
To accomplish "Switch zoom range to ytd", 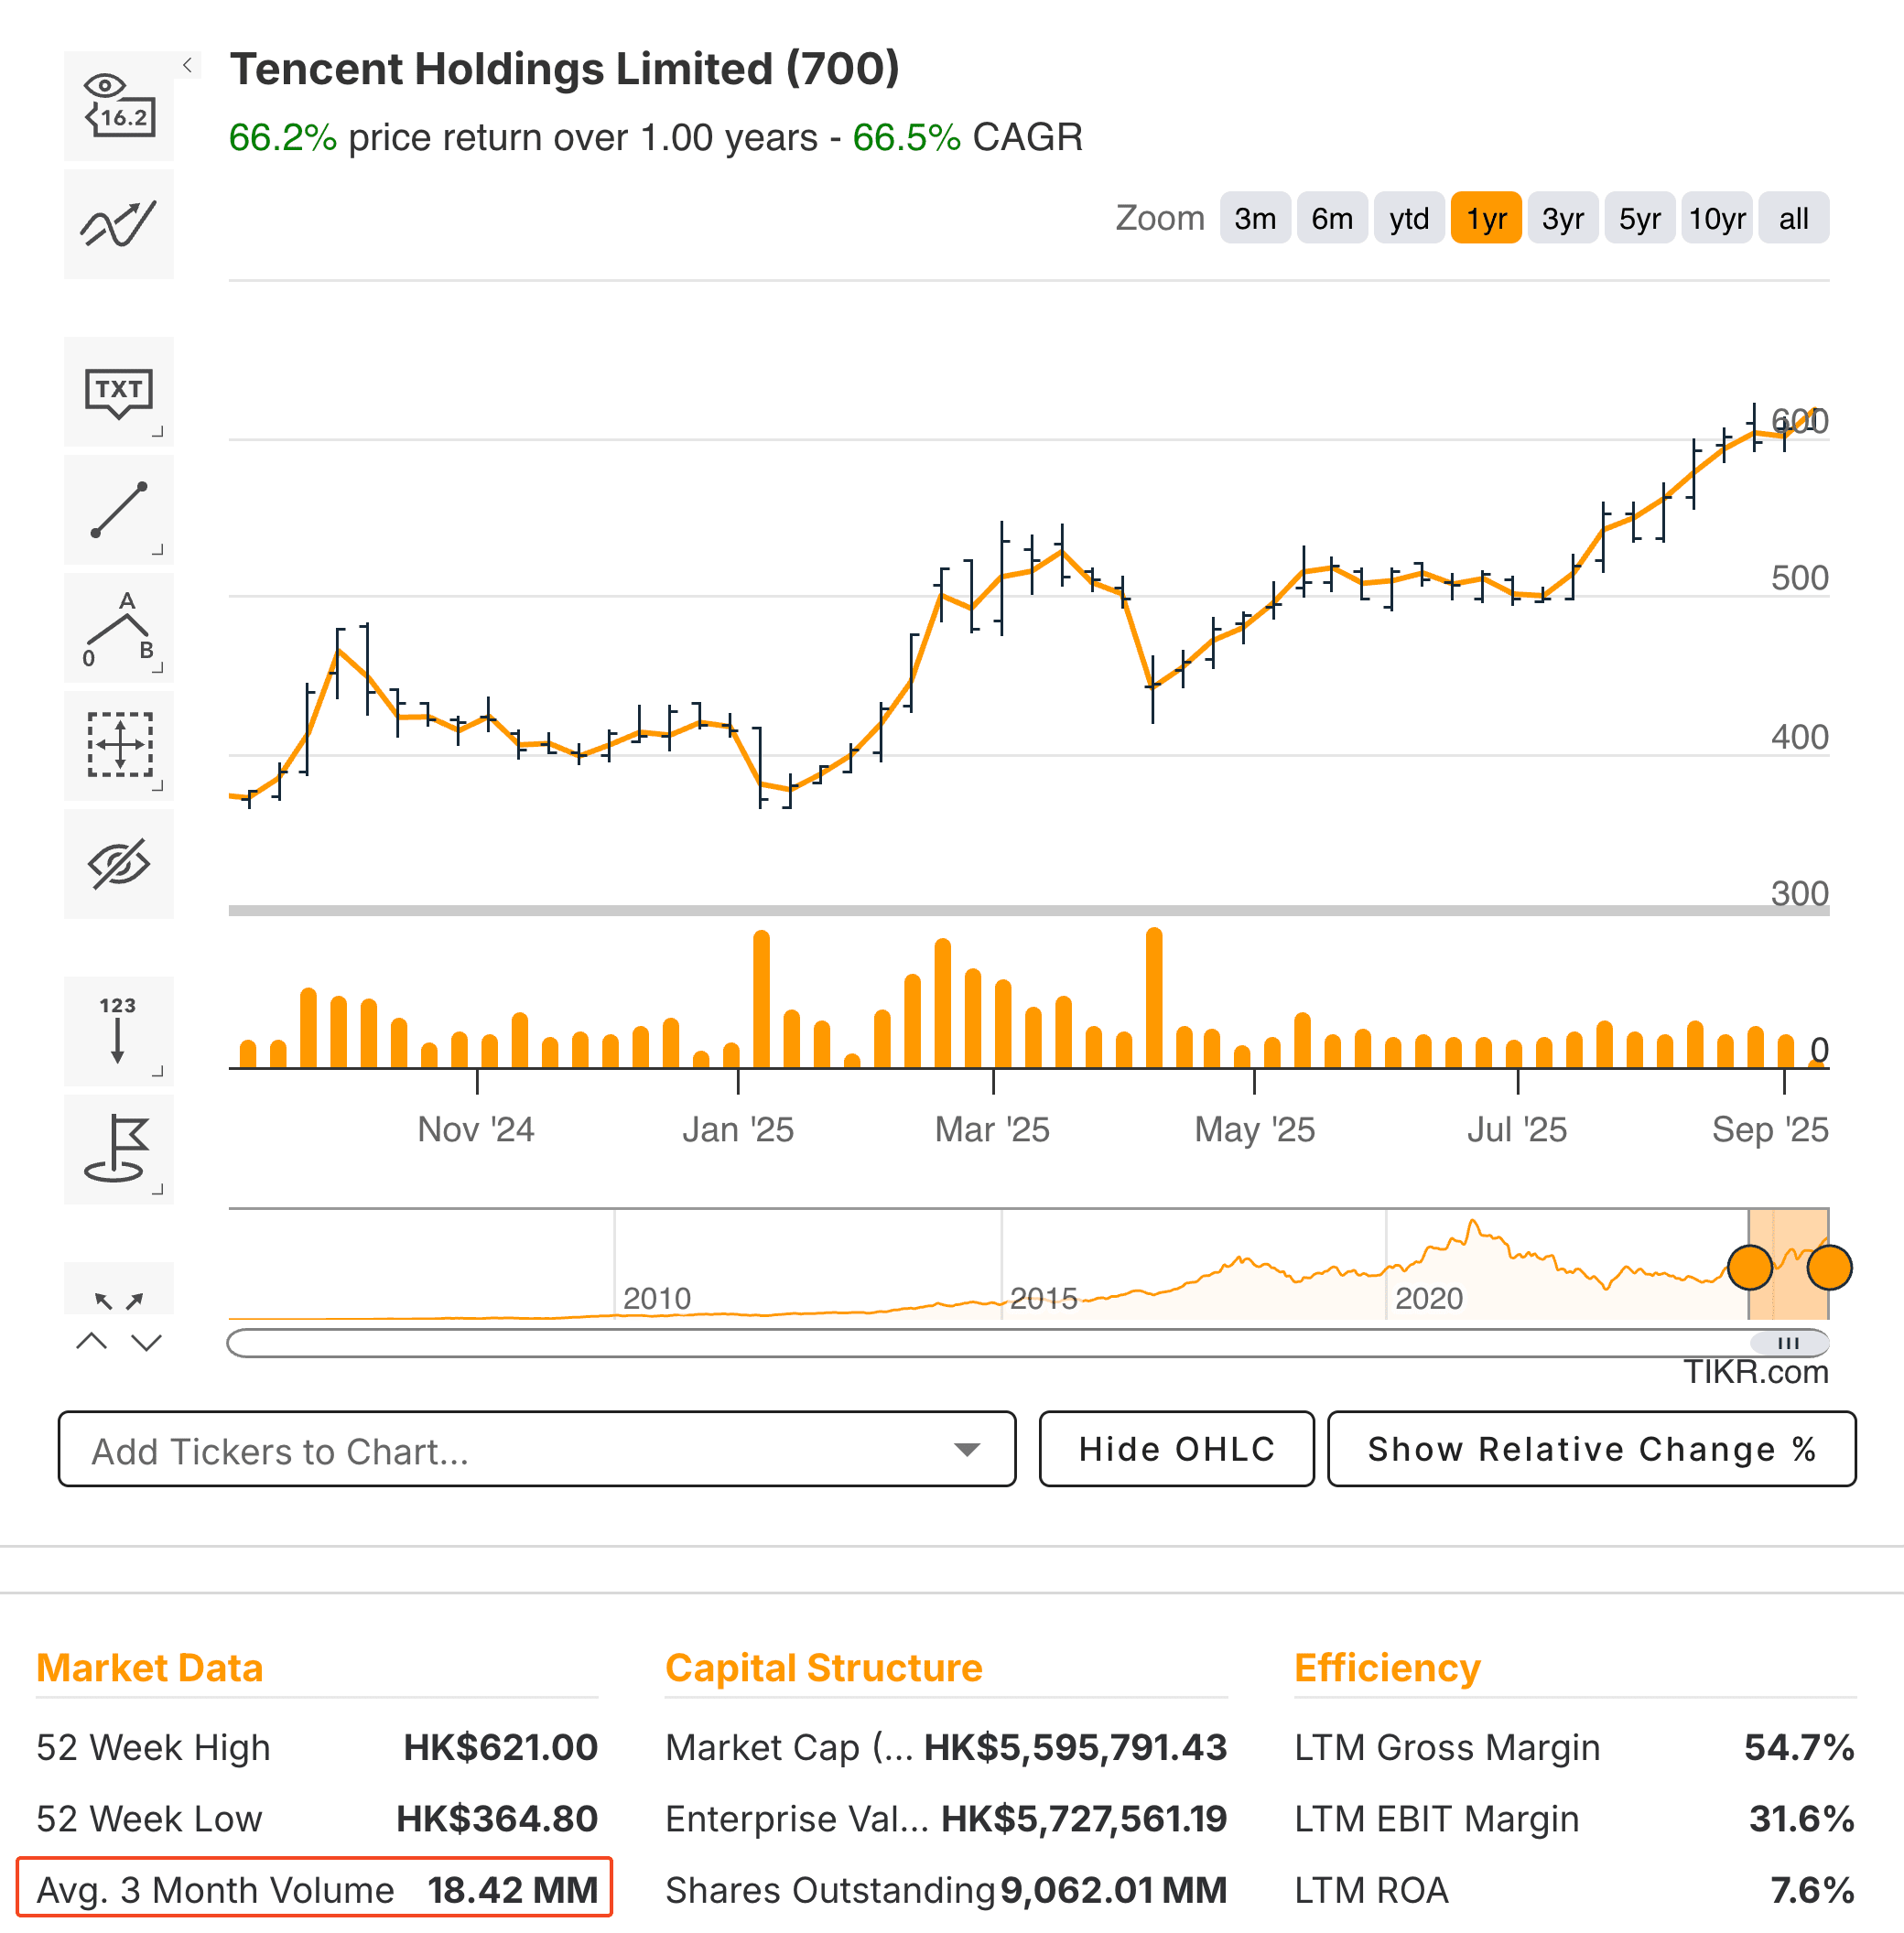I will tap(1408, 218).
